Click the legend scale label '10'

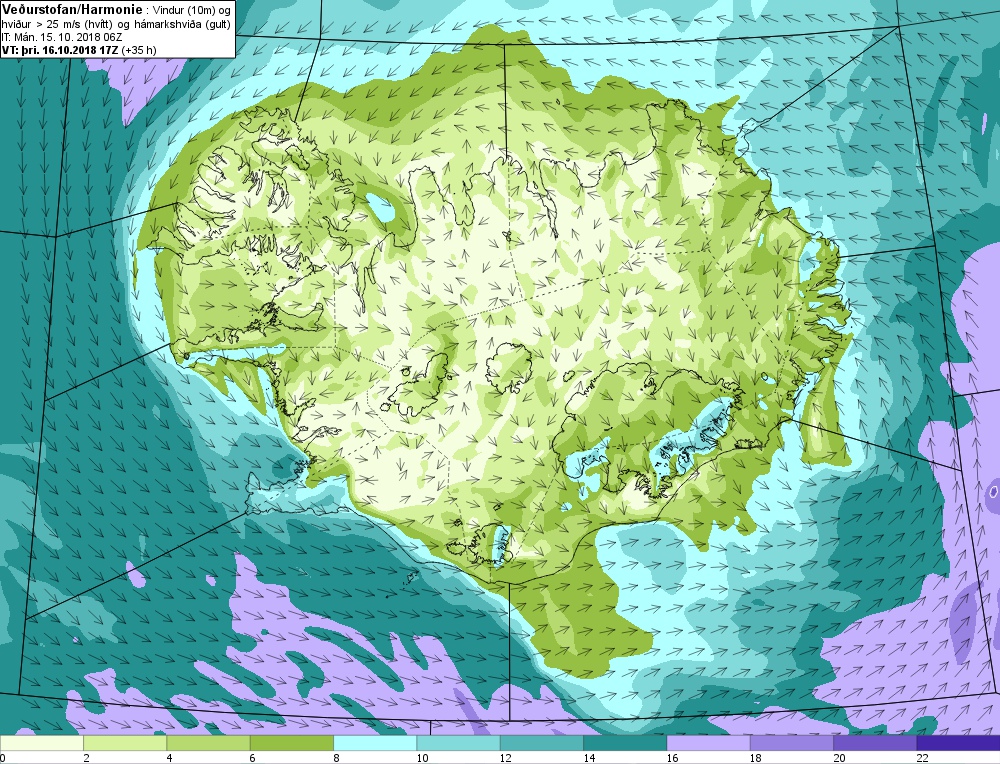click(422, 758)
